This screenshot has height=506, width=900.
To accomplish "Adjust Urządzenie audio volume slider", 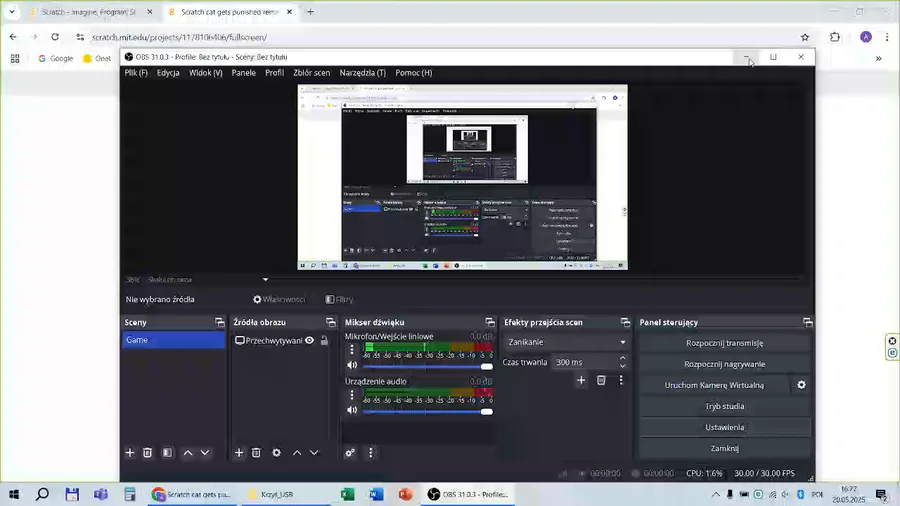I will coord(428,411).
